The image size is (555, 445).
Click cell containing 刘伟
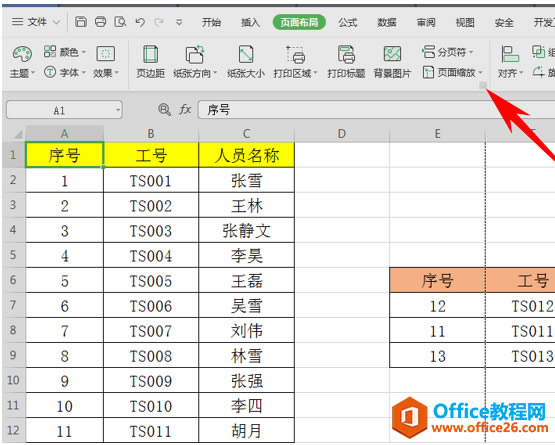[x=247, y=330]
